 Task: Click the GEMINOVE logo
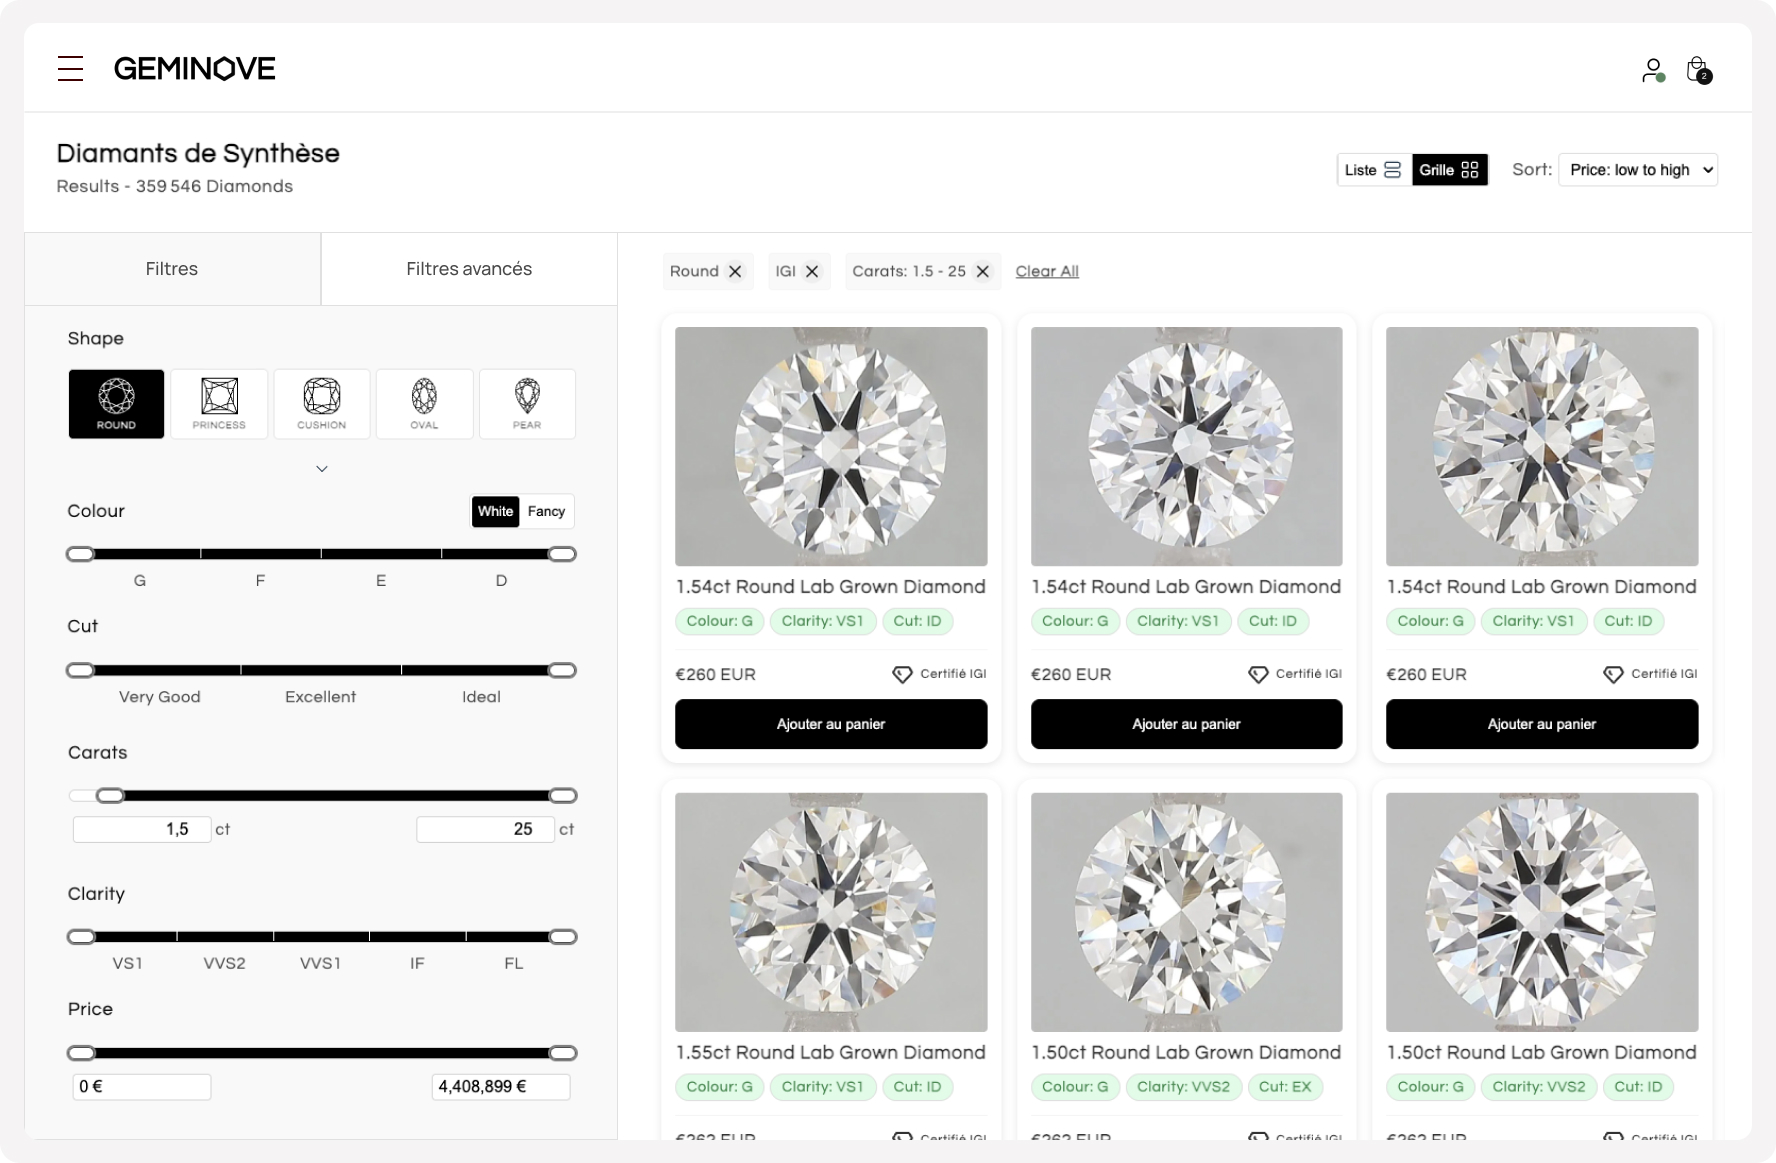coord(195,68)
